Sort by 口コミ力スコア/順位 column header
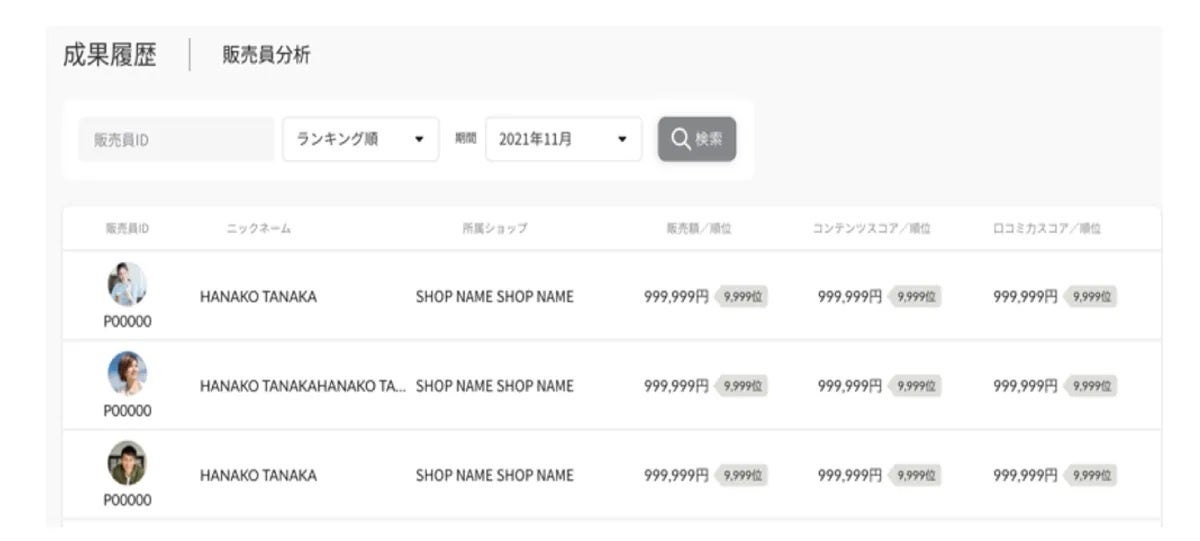 1047,229
